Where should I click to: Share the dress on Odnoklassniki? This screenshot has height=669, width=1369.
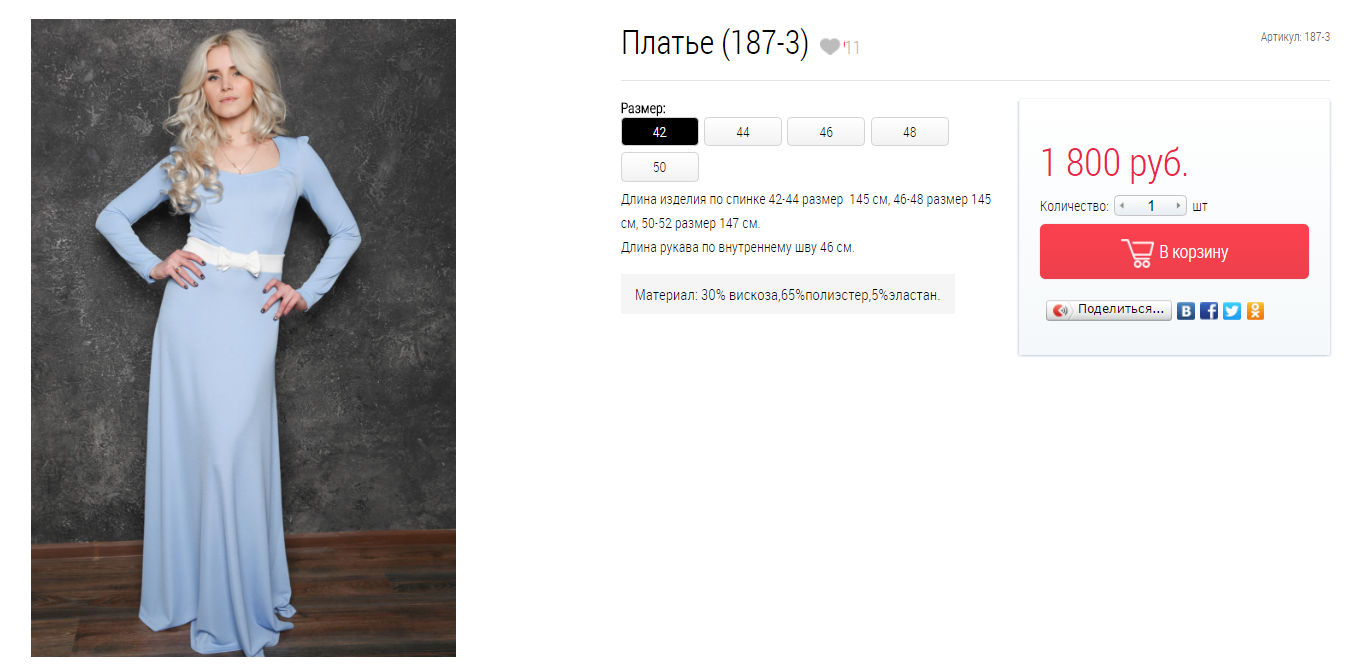[1255, 311]
